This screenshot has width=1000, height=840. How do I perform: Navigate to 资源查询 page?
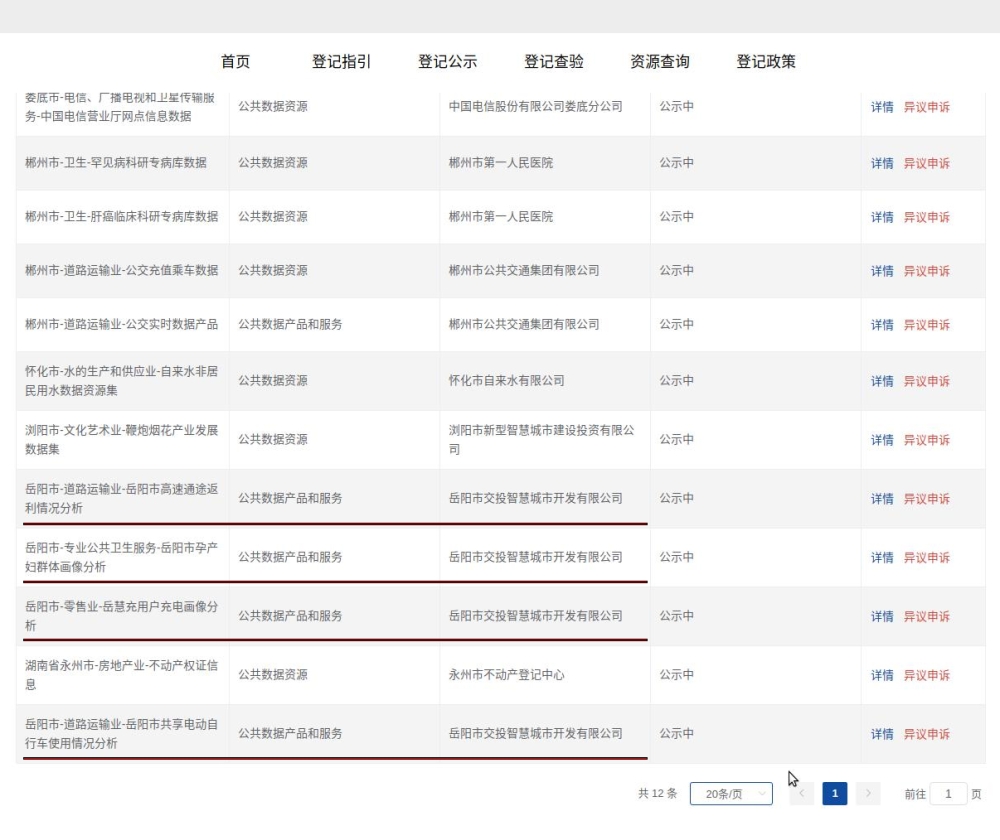[x=659, y=62]
